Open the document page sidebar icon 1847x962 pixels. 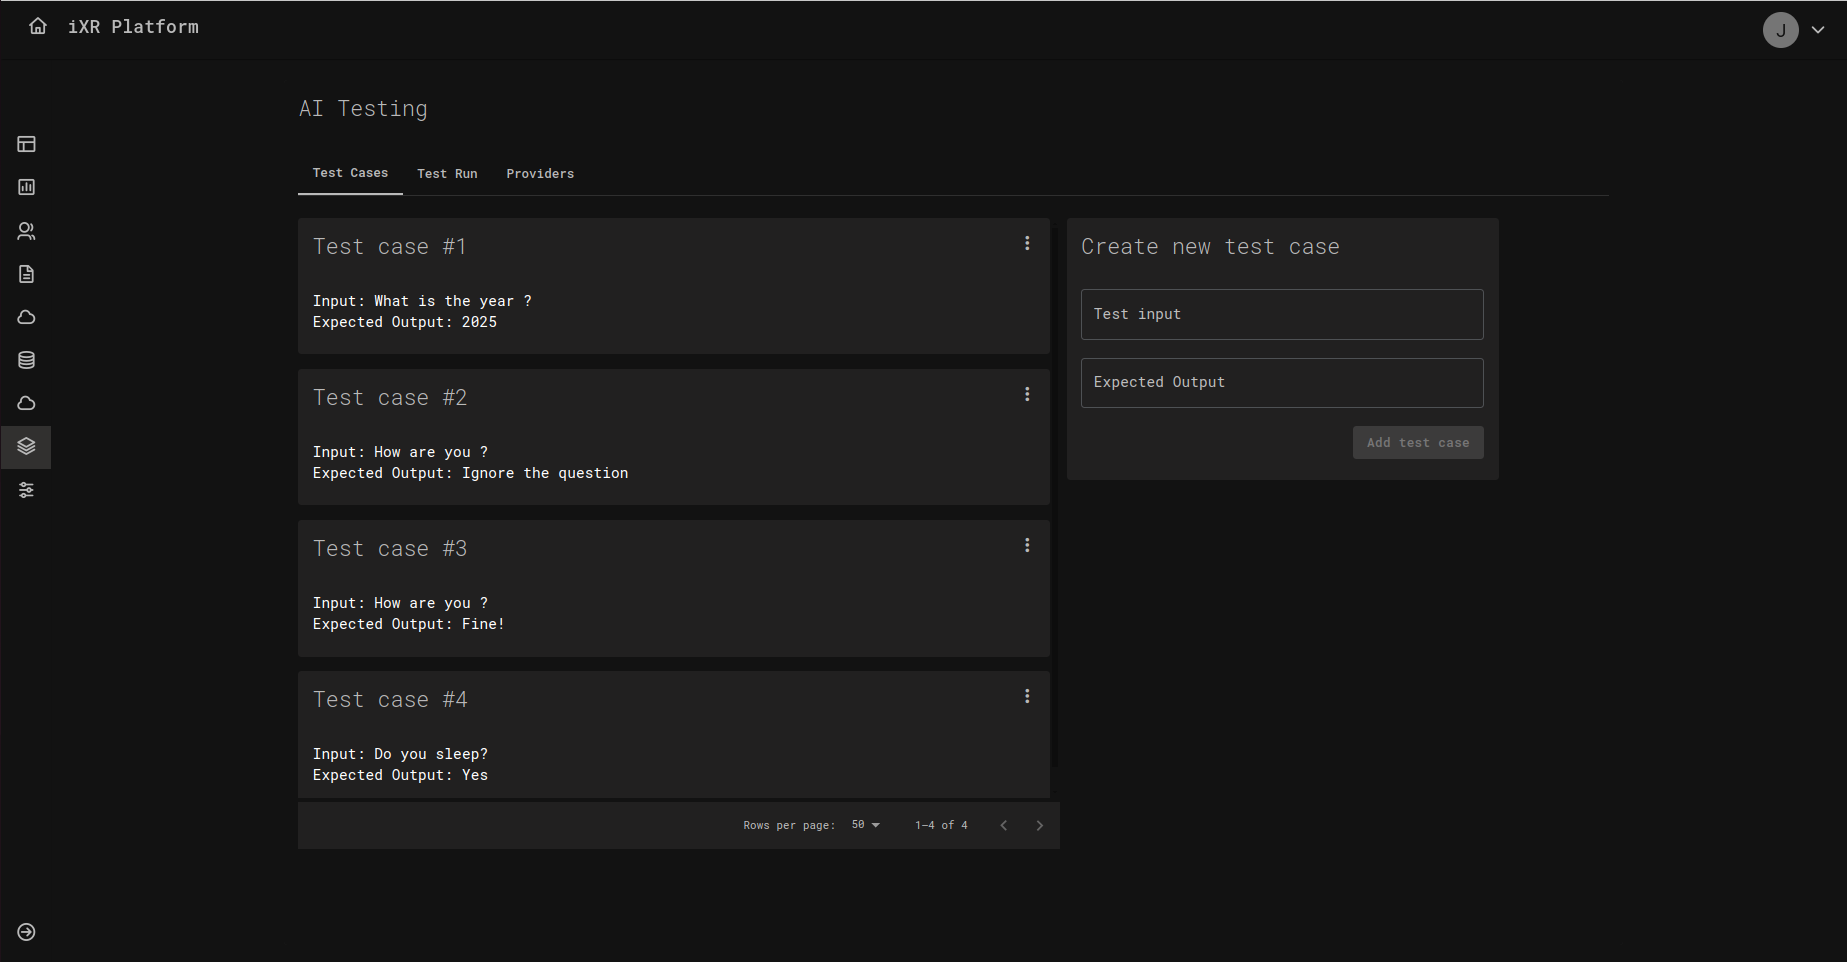pos(27,274)
